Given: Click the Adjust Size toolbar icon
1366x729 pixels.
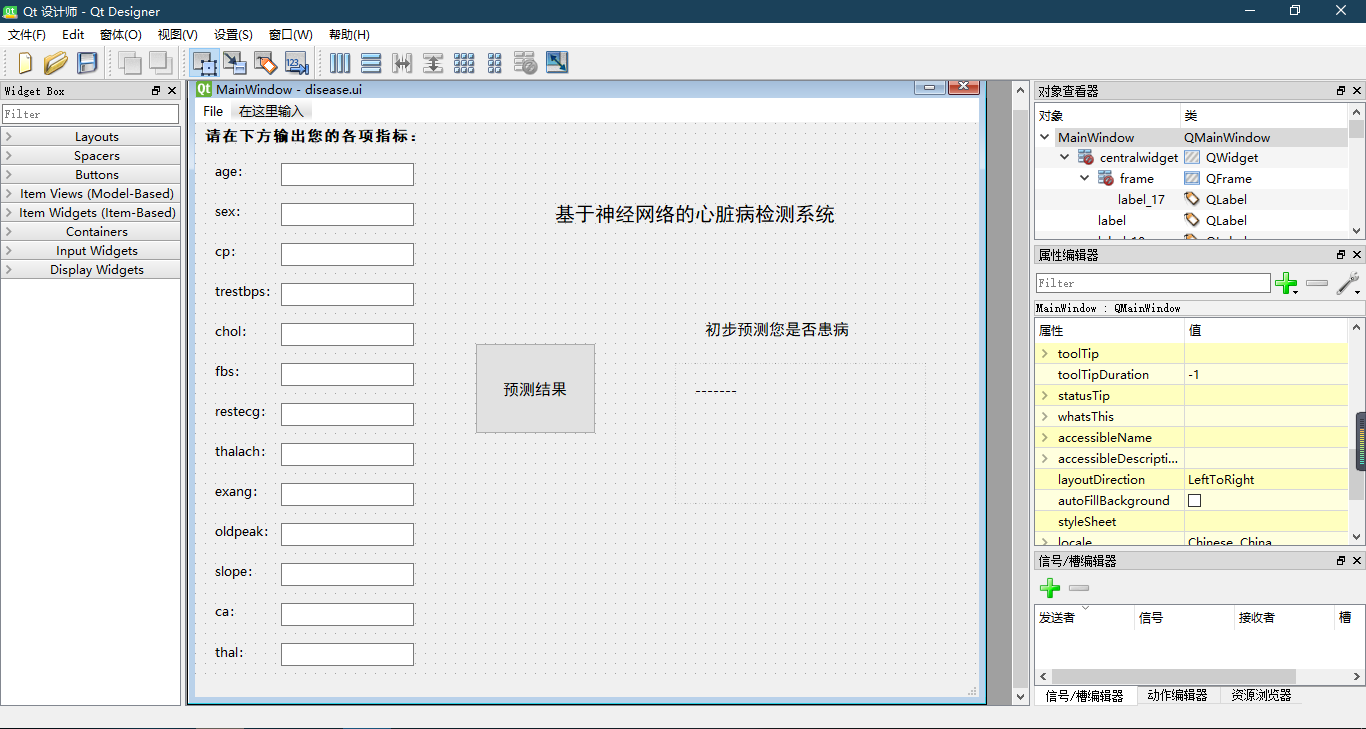Looking at the screenshot, I should [x=557, y=63].
